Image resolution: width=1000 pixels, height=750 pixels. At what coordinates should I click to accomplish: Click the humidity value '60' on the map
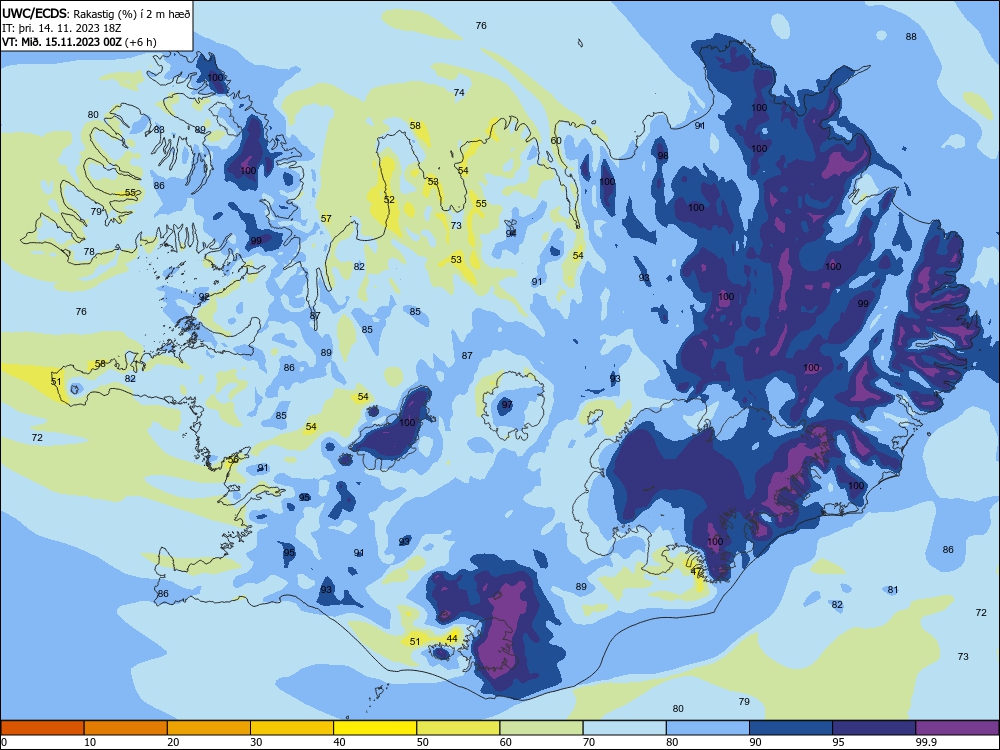click(x=556, y=140)
